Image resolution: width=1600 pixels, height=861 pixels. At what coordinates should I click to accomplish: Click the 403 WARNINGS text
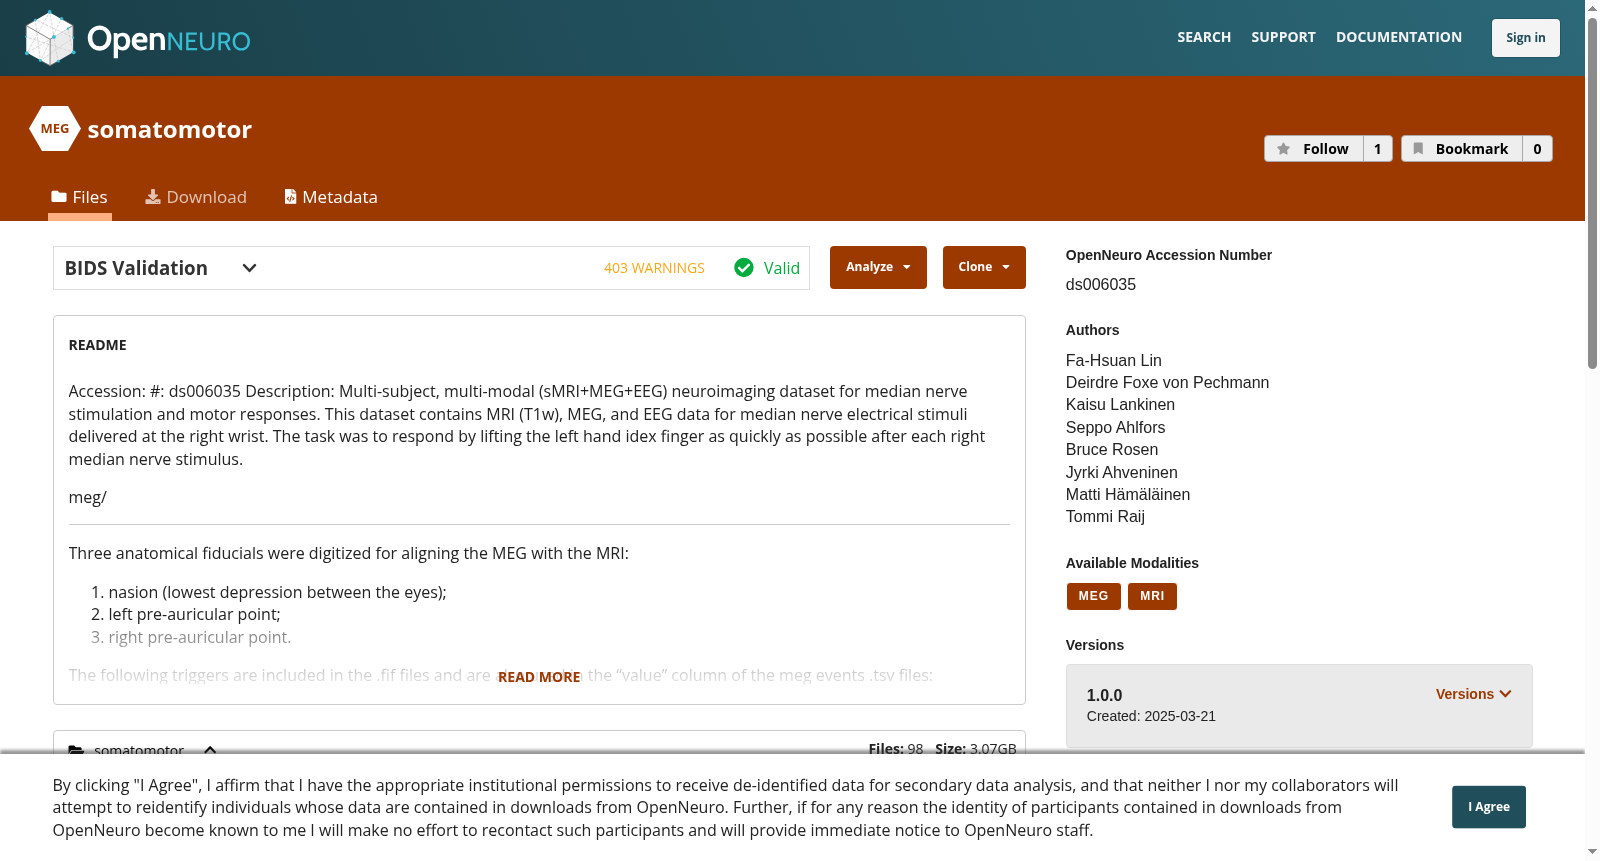(654, 268)
